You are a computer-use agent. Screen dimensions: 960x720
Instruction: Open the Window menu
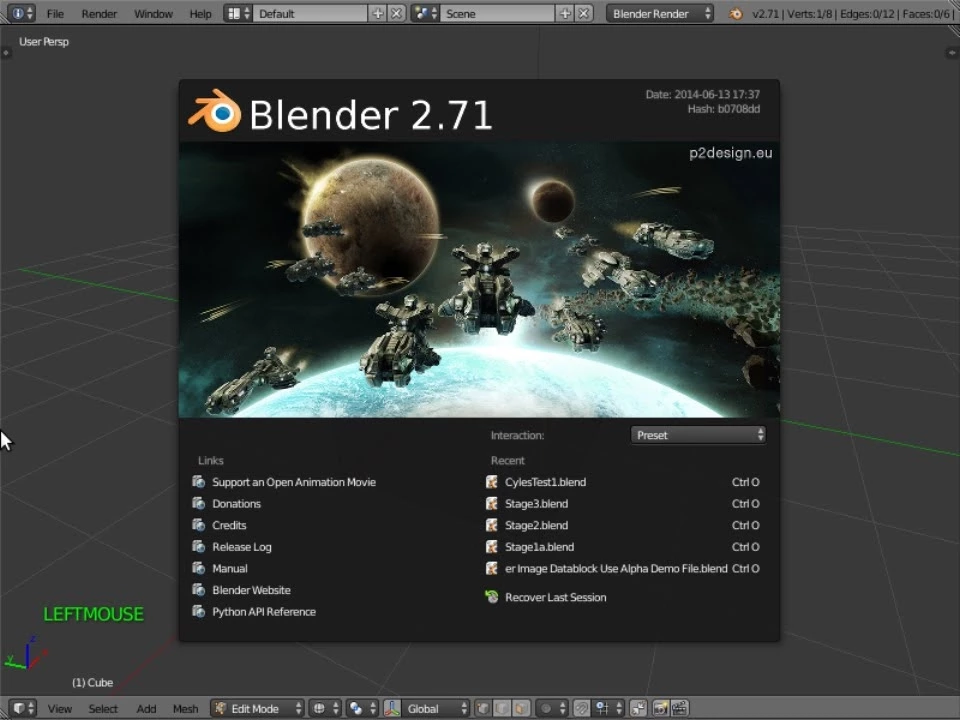153,13
